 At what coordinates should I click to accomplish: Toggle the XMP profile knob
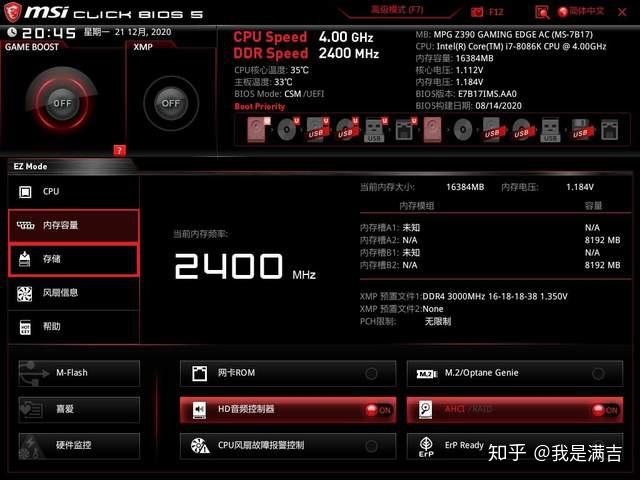tap(171, 103)
